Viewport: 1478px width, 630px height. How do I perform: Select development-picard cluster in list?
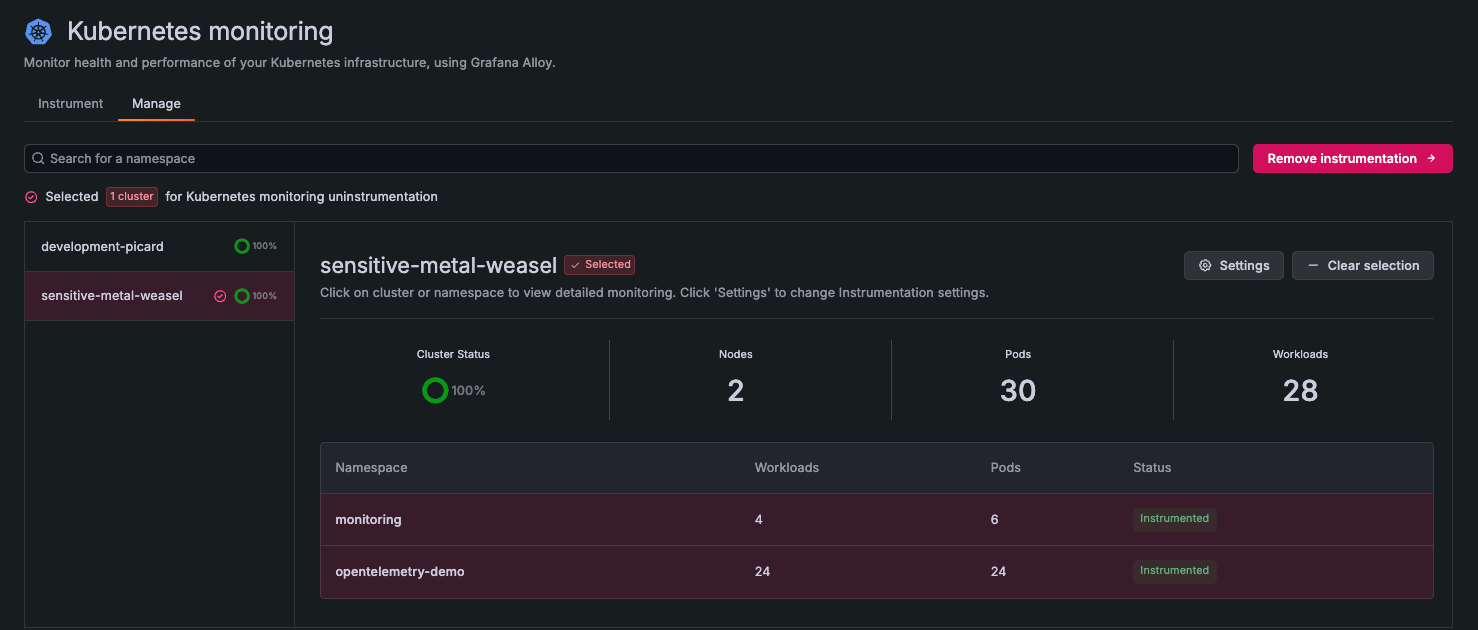pos(102,246)
